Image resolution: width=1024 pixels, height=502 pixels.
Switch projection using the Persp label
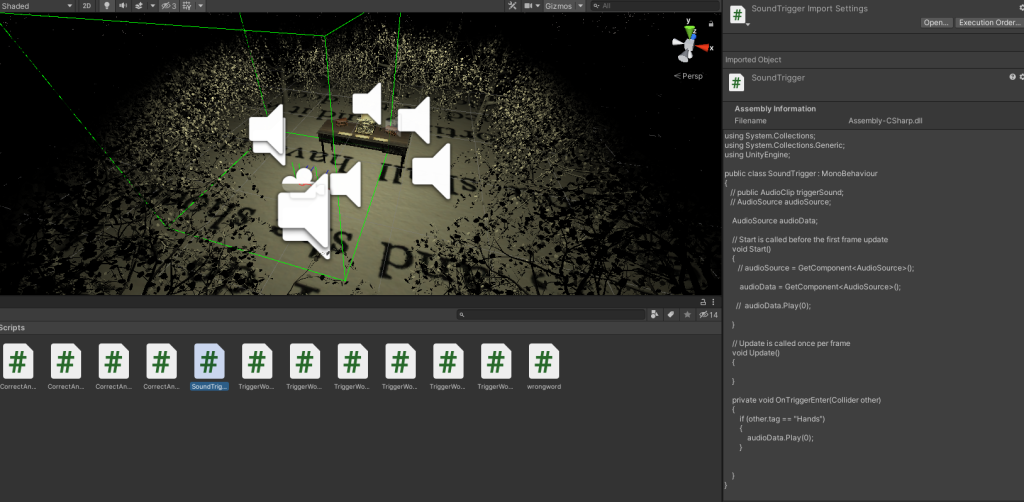(x=691, y=76)
